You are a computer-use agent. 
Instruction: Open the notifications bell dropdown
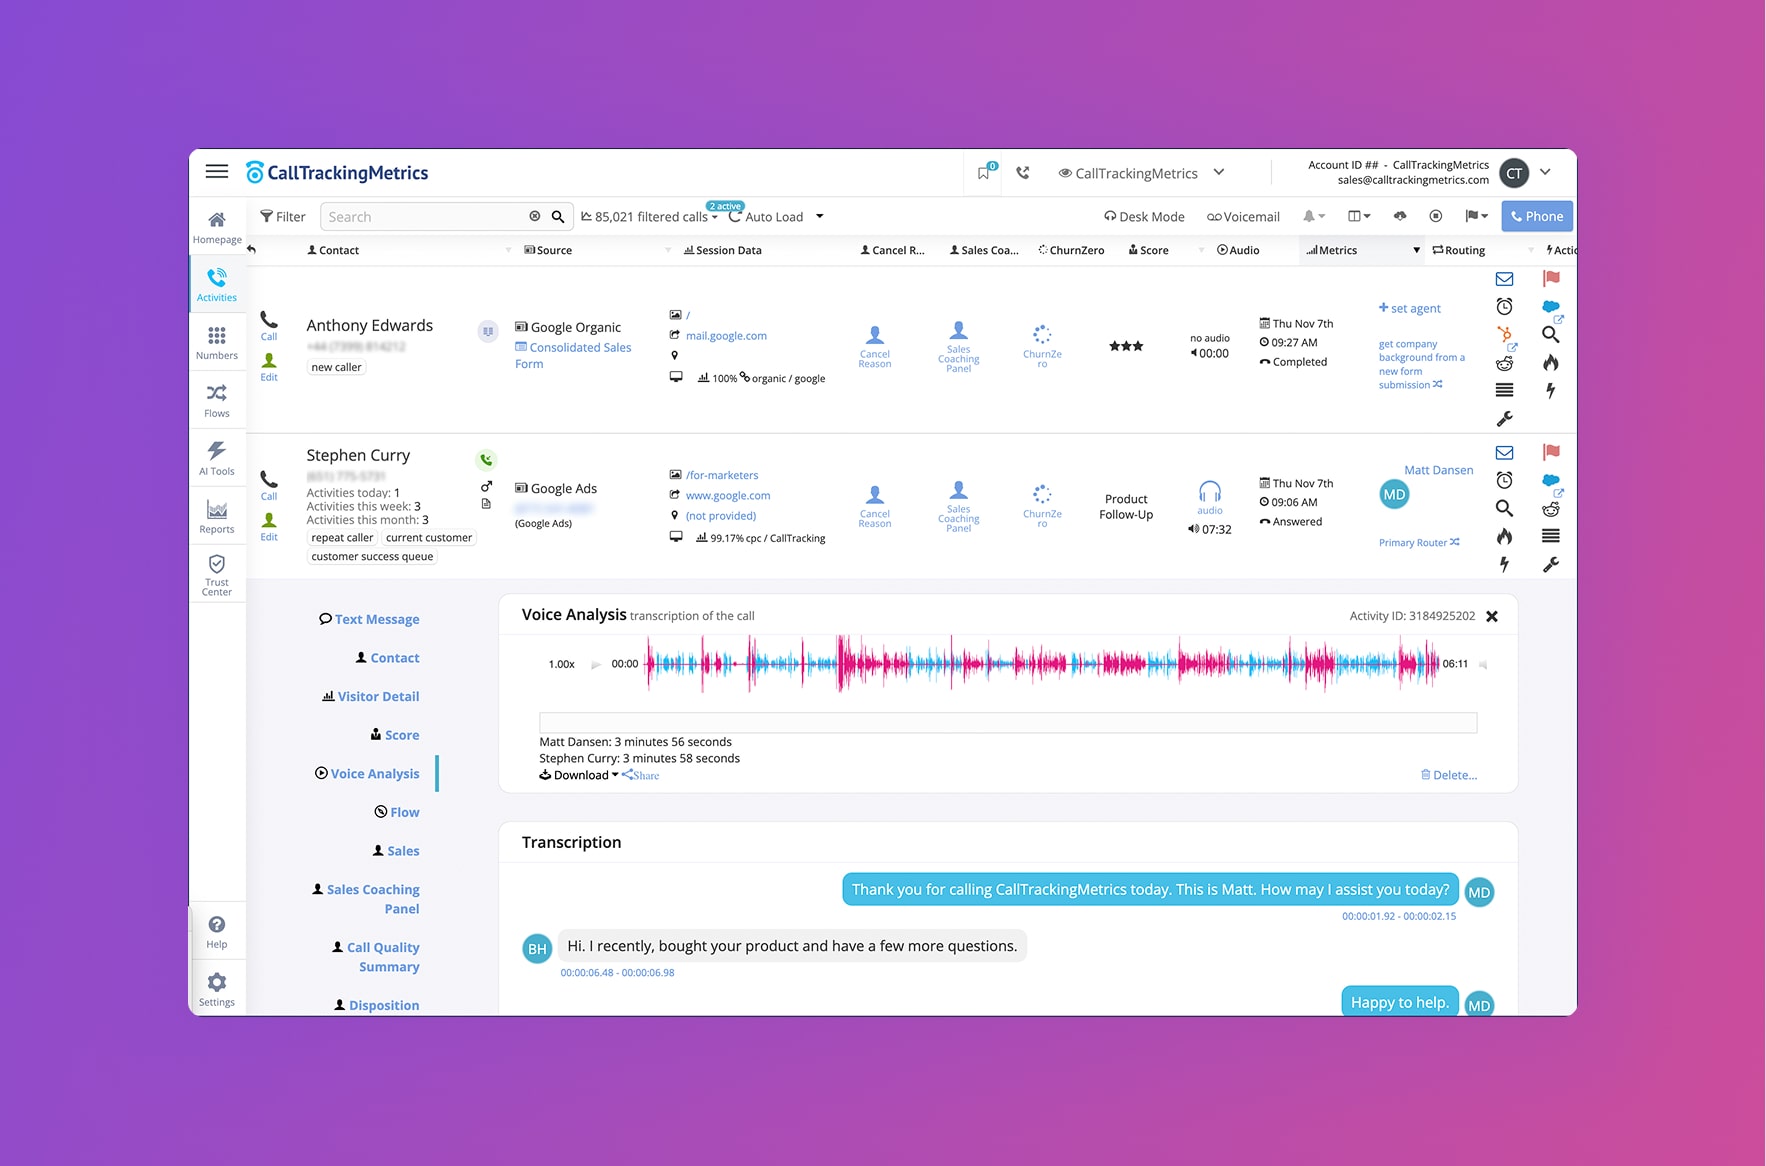pyautogui.click(x=1314, y=216)
